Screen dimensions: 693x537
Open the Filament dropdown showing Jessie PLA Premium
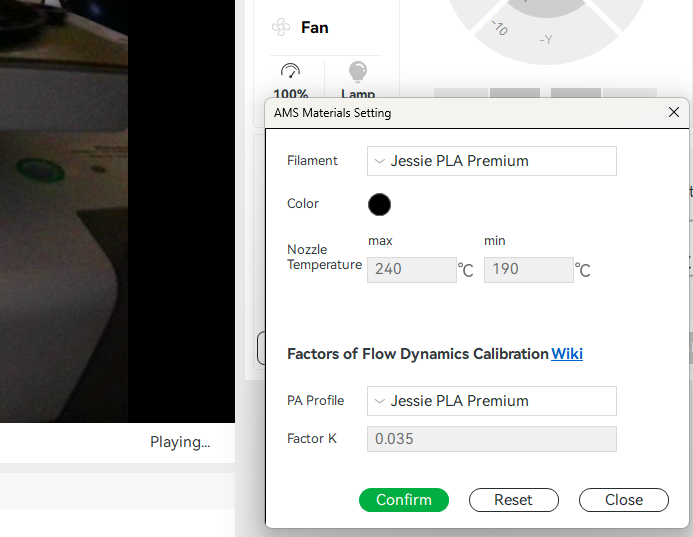pos(491,161)
